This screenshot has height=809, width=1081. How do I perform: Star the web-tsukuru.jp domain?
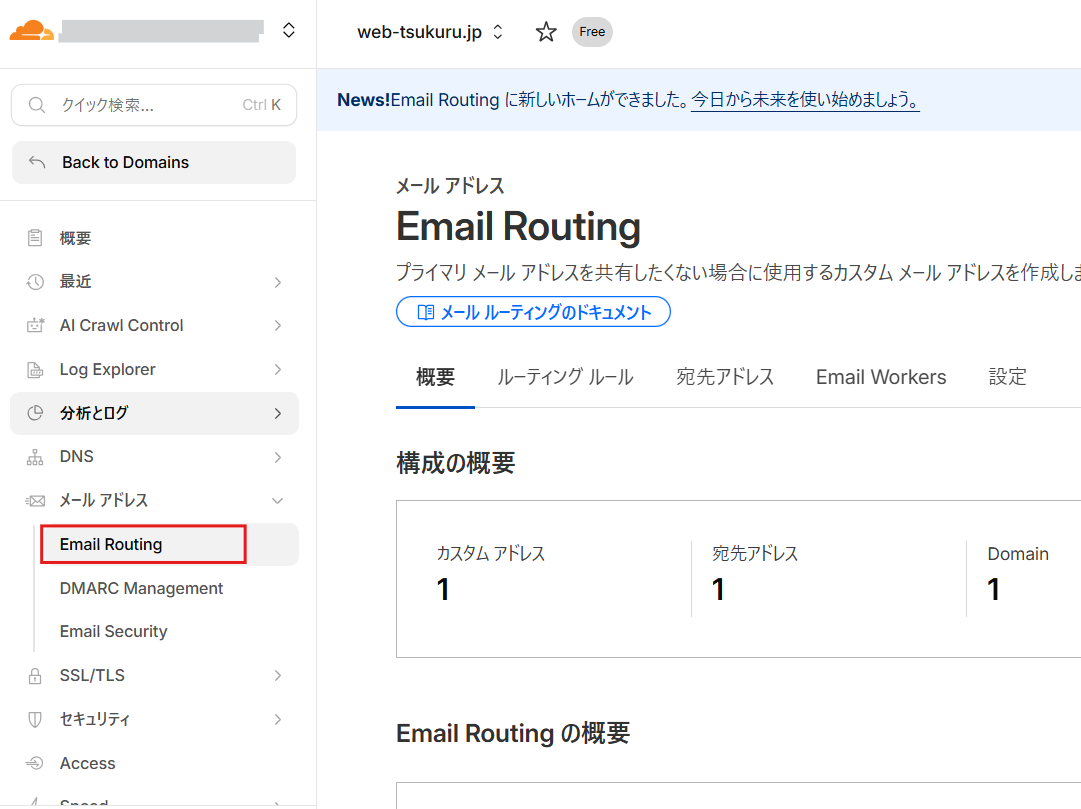(x=546, y=32)
